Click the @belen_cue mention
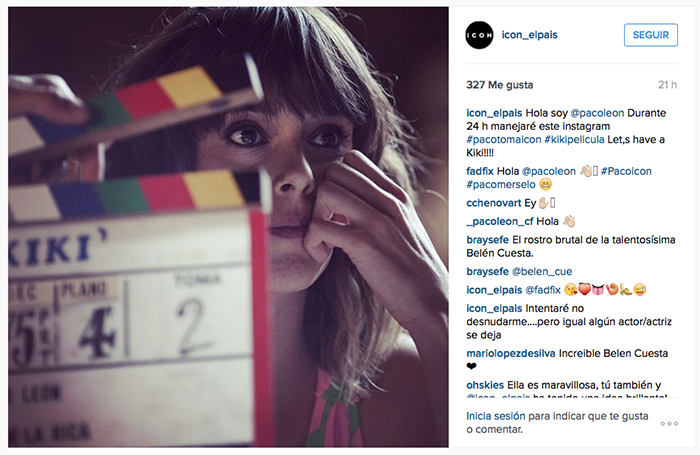700x455 pixels. pyautogui.click(x=542, y=271)
